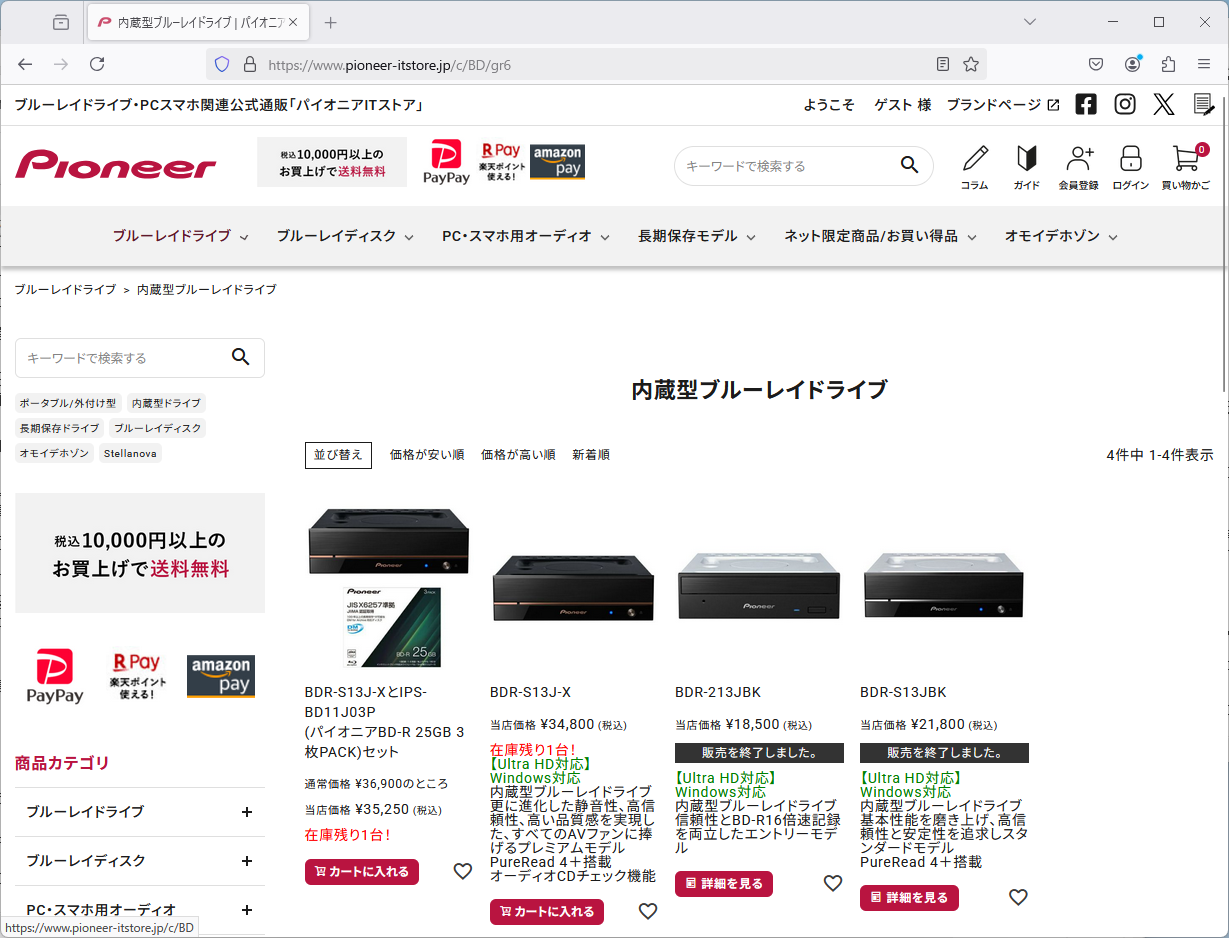1229x938 pixels.
Task: Open a new browser tab
Action: pyautogui.click(x=331, y=22)
